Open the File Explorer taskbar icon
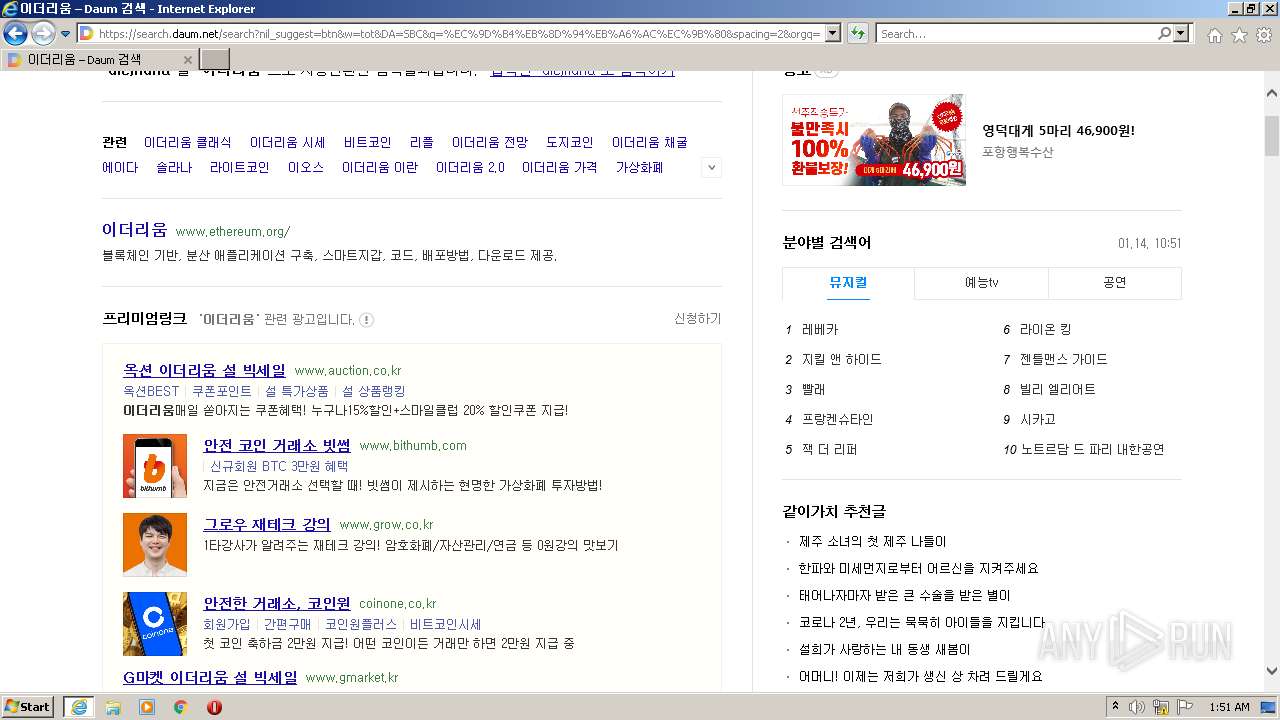Screen dimensions: 1280x720 (x=113, y=707)
